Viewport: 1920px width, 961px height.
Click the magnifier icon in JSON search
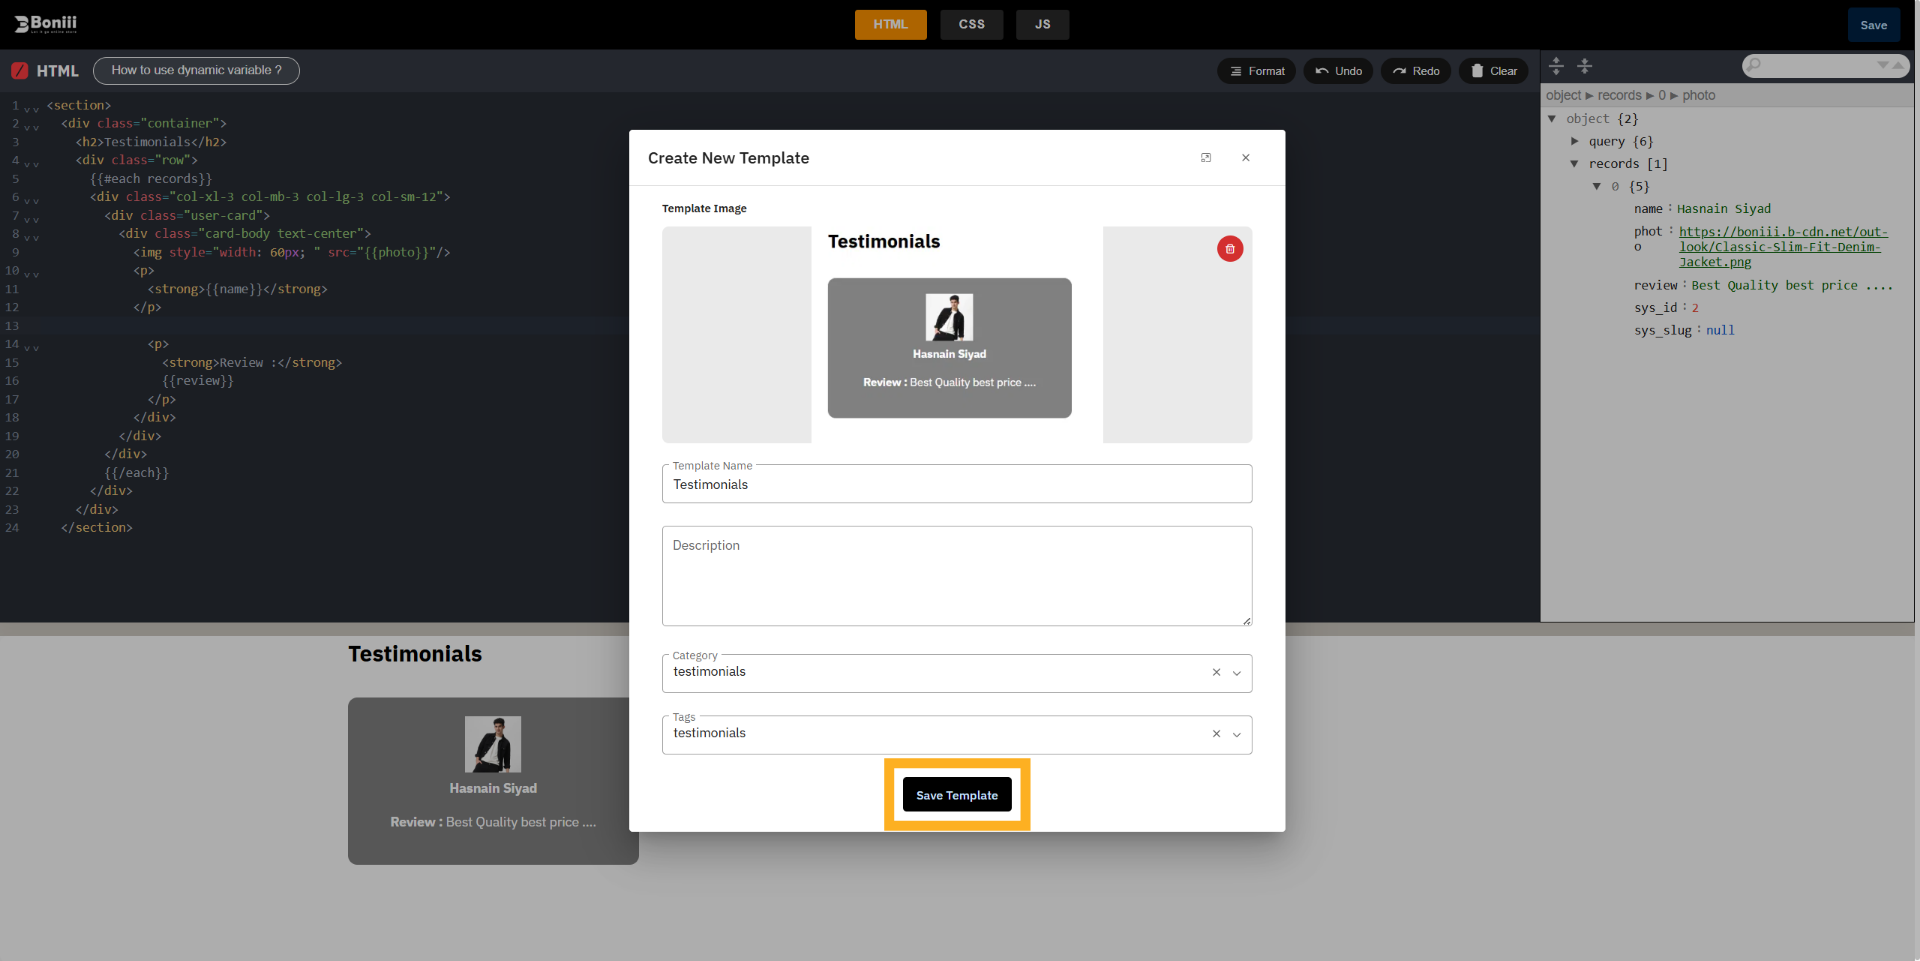pos(1754,65)
